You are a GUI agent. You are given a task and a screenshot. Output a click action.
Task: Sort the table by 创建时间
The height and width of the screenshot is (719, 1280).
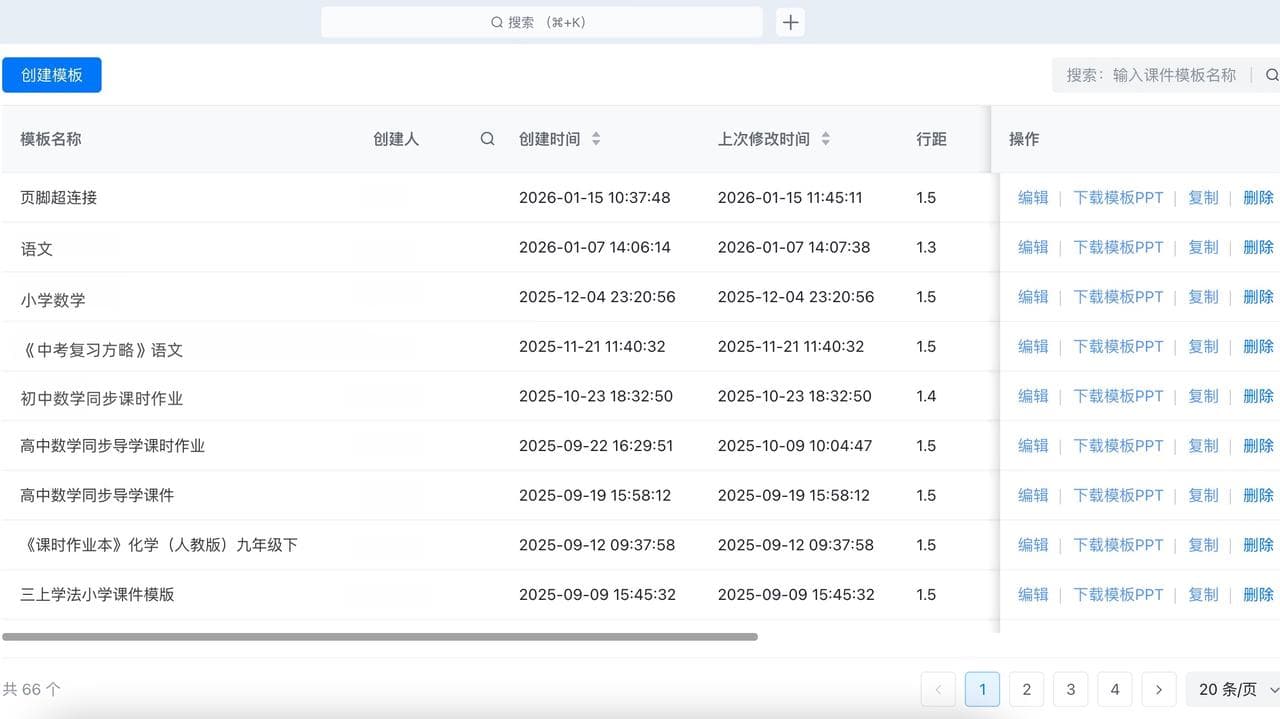click(597, 139)
